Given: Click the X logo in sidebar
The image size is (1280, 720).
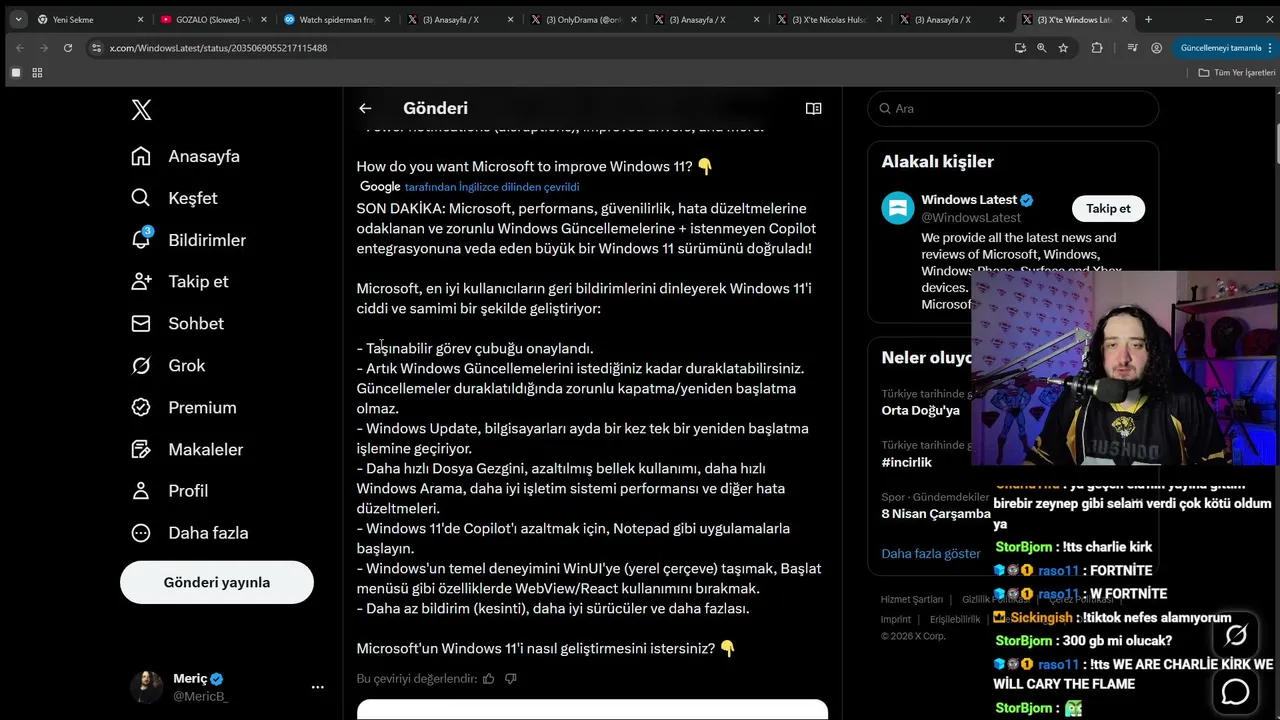Looking at the screenshot, I should [141, 110].
